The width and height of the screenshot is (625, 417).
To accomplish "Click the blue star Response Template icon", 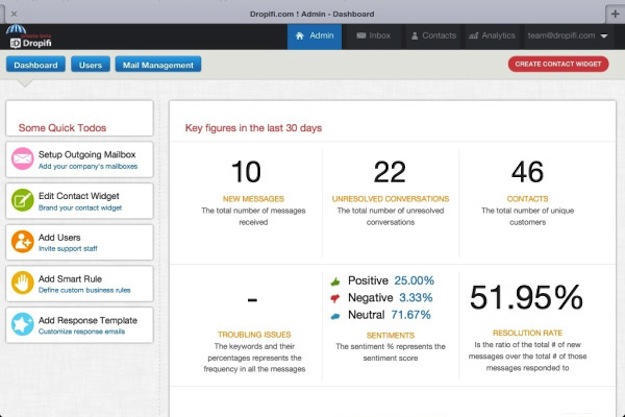I will tap(22, 325).
